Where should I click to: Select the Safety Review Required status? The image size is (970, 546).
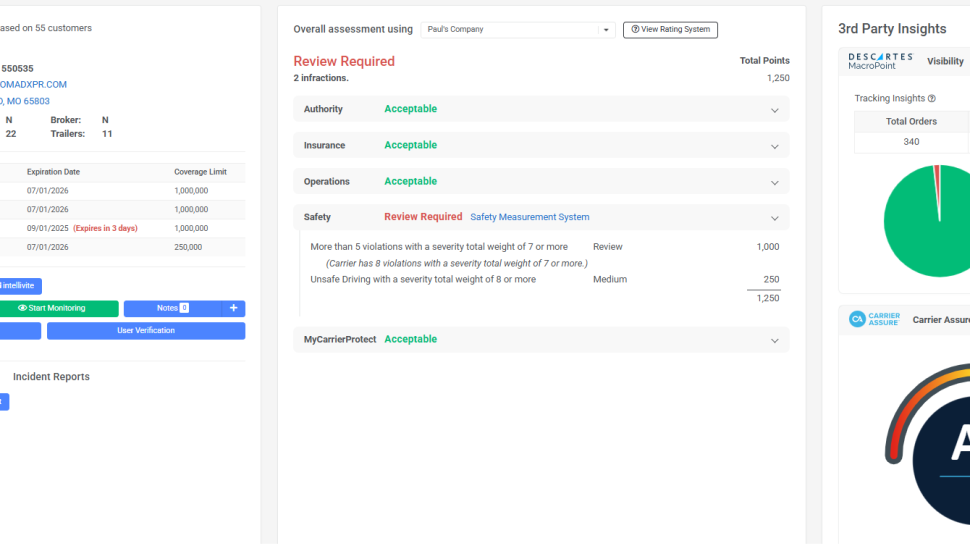point(423,216)
